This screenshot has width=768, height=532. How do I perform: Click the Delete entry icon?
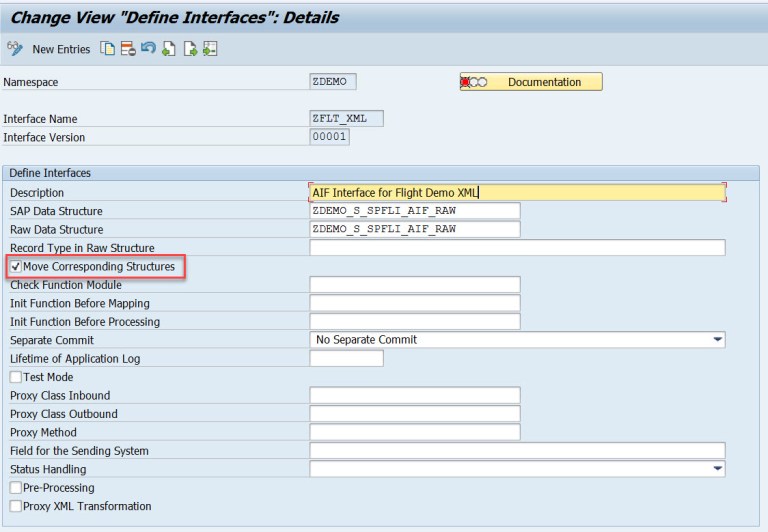coord(127,49)
